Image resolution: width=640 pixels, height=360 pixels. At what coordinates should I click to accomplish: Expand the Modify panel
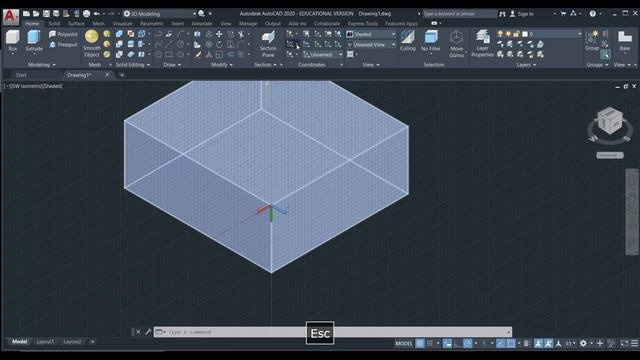pyautogui.click(x=222, y=64)
